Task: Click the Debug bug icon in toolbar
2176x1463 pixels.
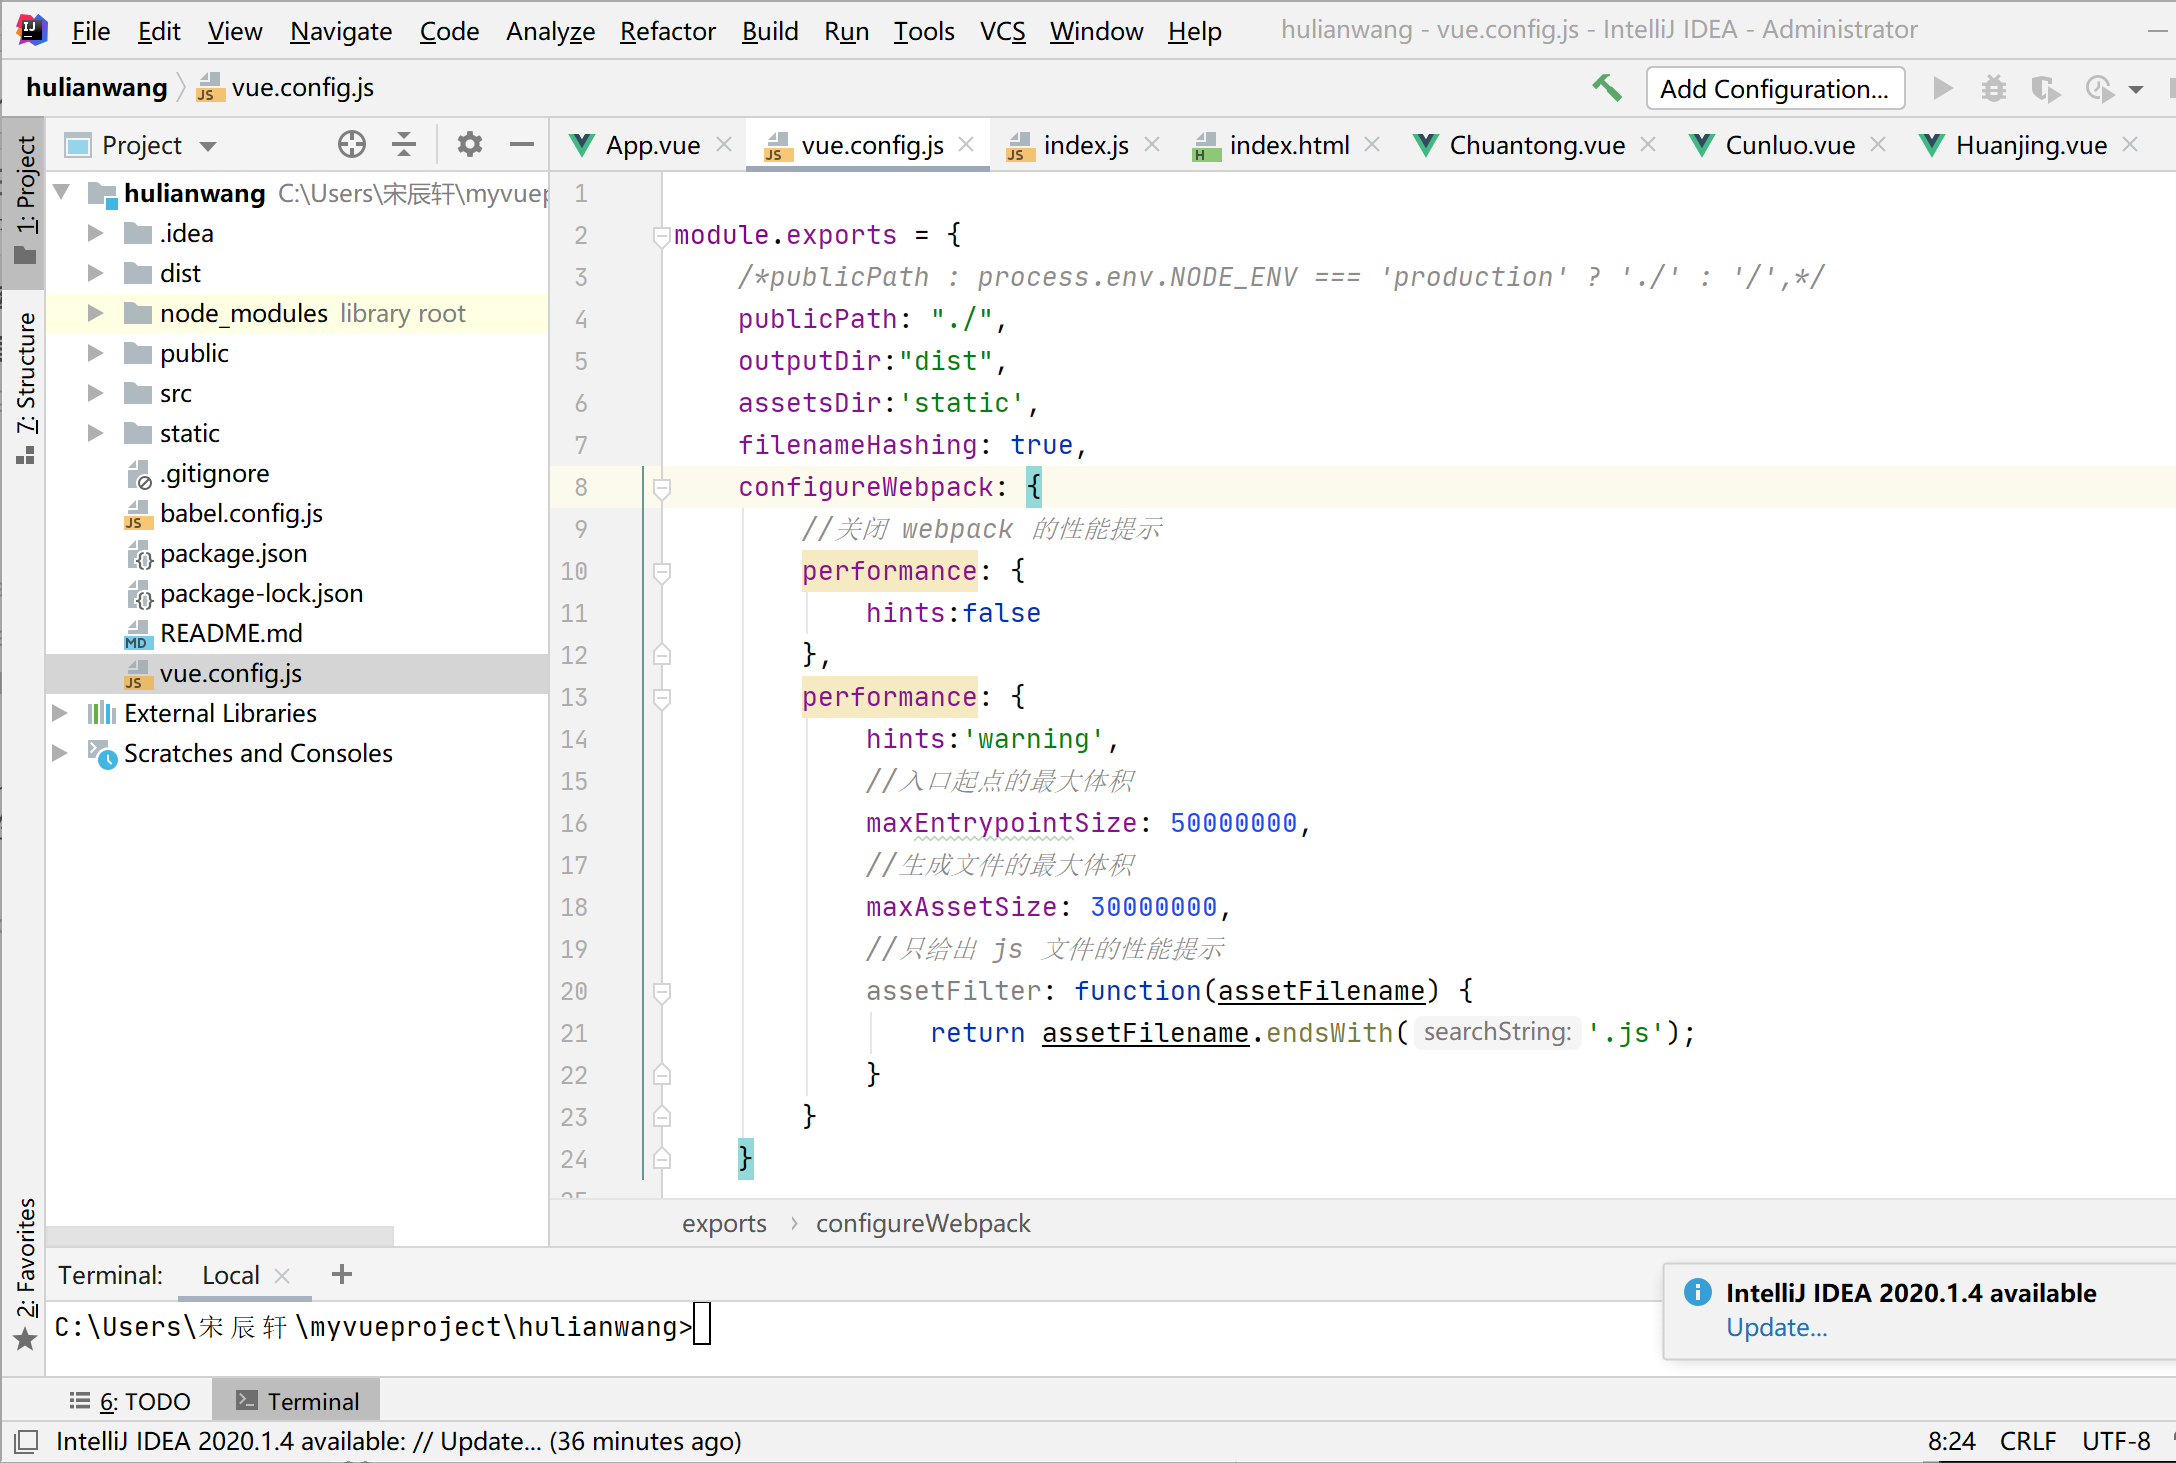Action: (1994, 88)
